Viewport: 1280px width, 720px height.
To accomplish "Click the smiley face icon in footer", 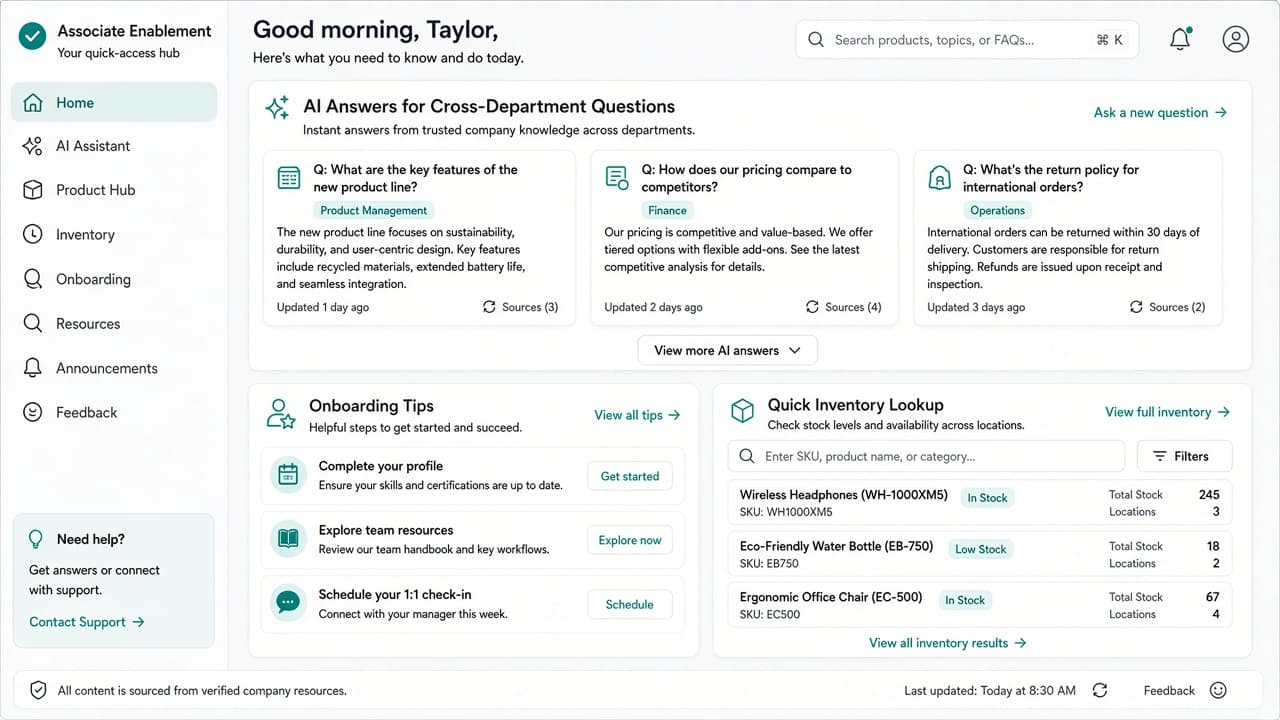I will coord(1218,690).
